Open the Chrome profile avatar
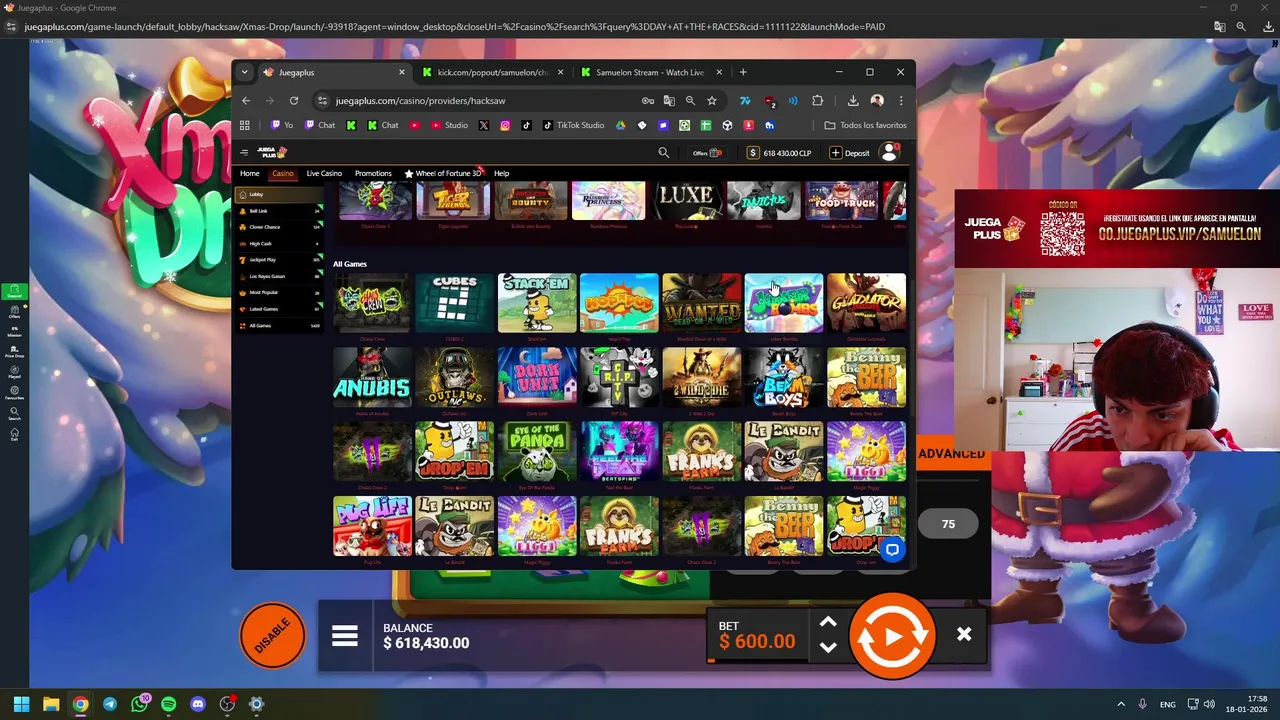 877,101
